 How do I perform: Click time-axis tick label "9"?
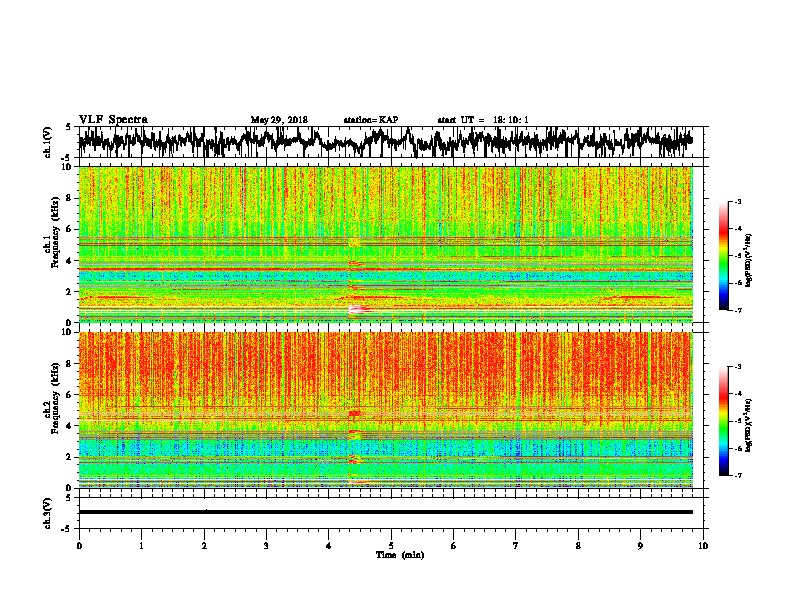point(640,546)
